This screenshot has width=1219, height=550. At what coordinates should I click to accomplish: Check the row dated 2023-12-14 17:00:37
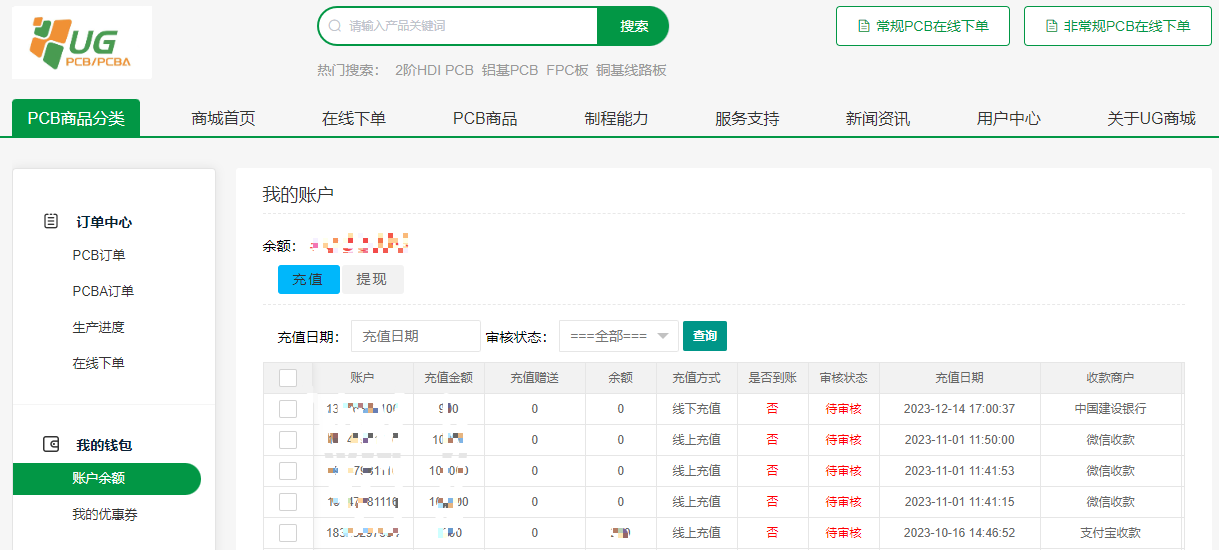(288, 409)
